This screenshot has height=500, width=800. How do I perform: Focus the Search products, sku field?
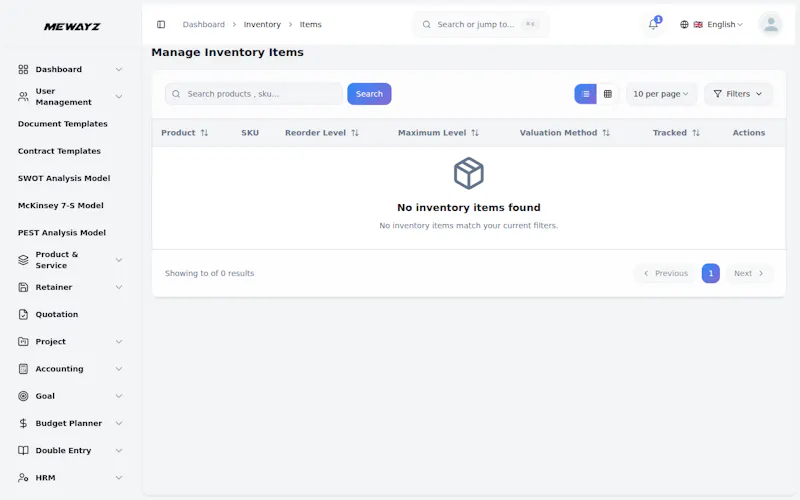(x=254, y=94)
